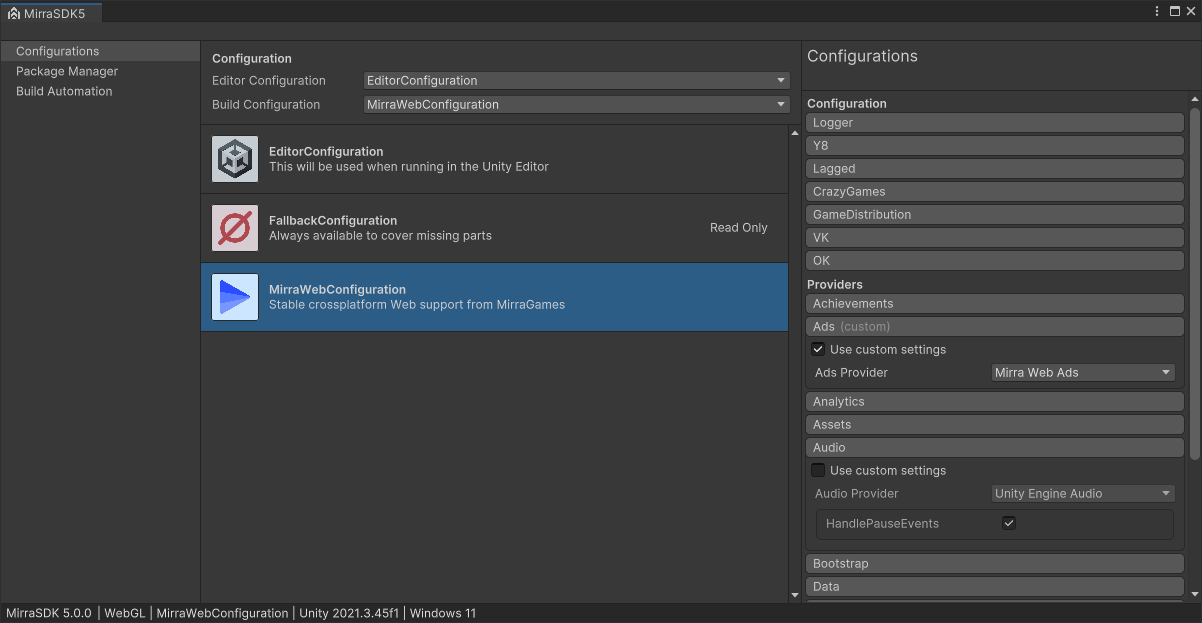Open the Unity Engine Audio provider dropdown

1082,493
